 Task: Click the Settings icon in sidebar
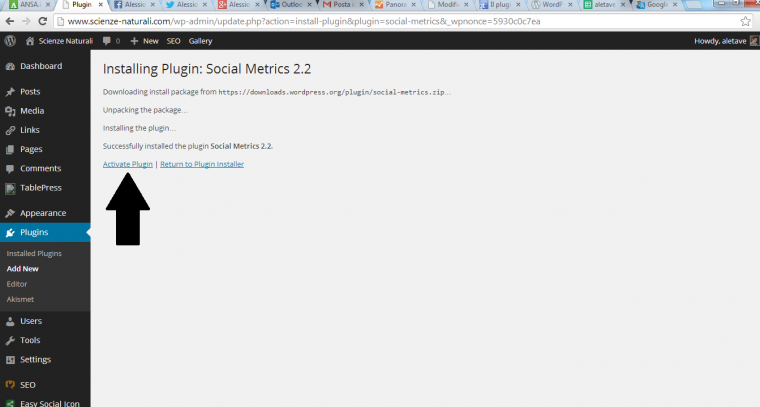tap(10, 360)
